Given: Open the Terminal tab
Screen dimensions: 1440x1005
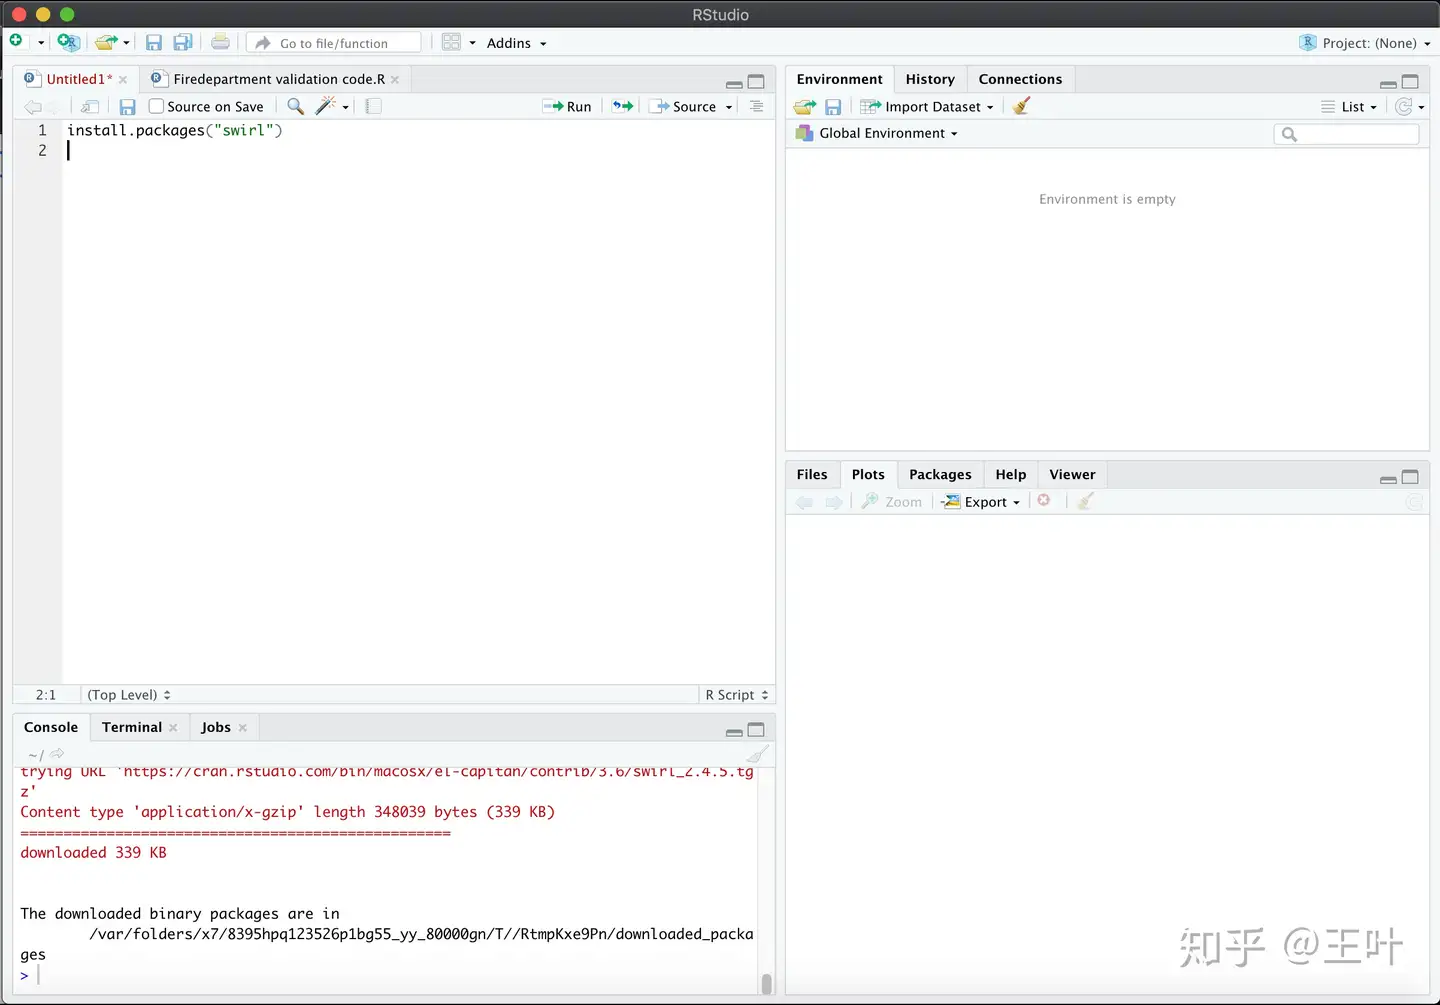Looking at the screenshot, I should (x=132, y=727).
